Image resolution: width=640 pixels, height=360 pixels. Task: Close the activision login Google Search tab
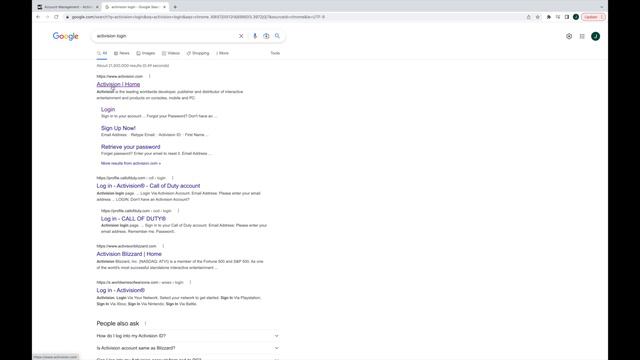pyautogui.click(x=164, y=7)
